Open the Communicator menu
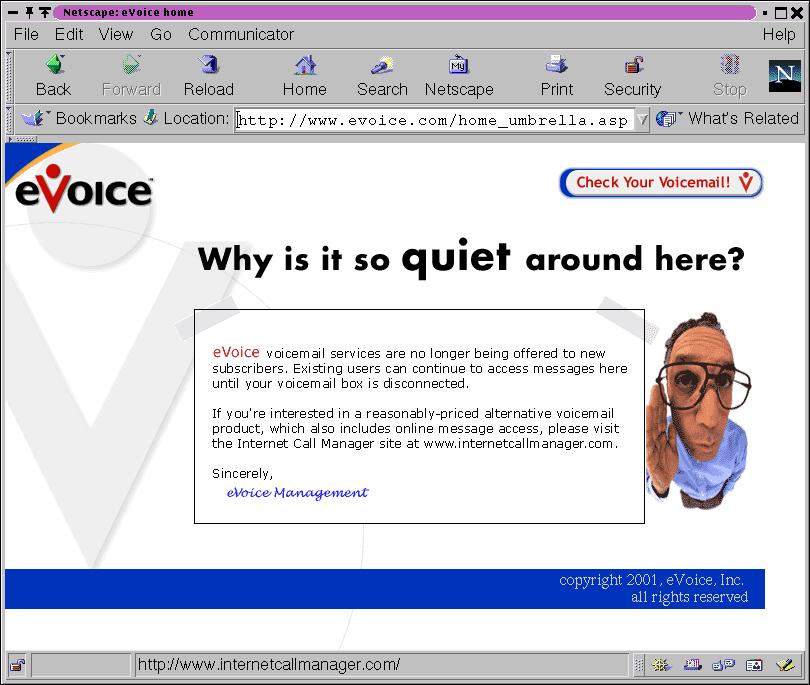 pos(241,34)
